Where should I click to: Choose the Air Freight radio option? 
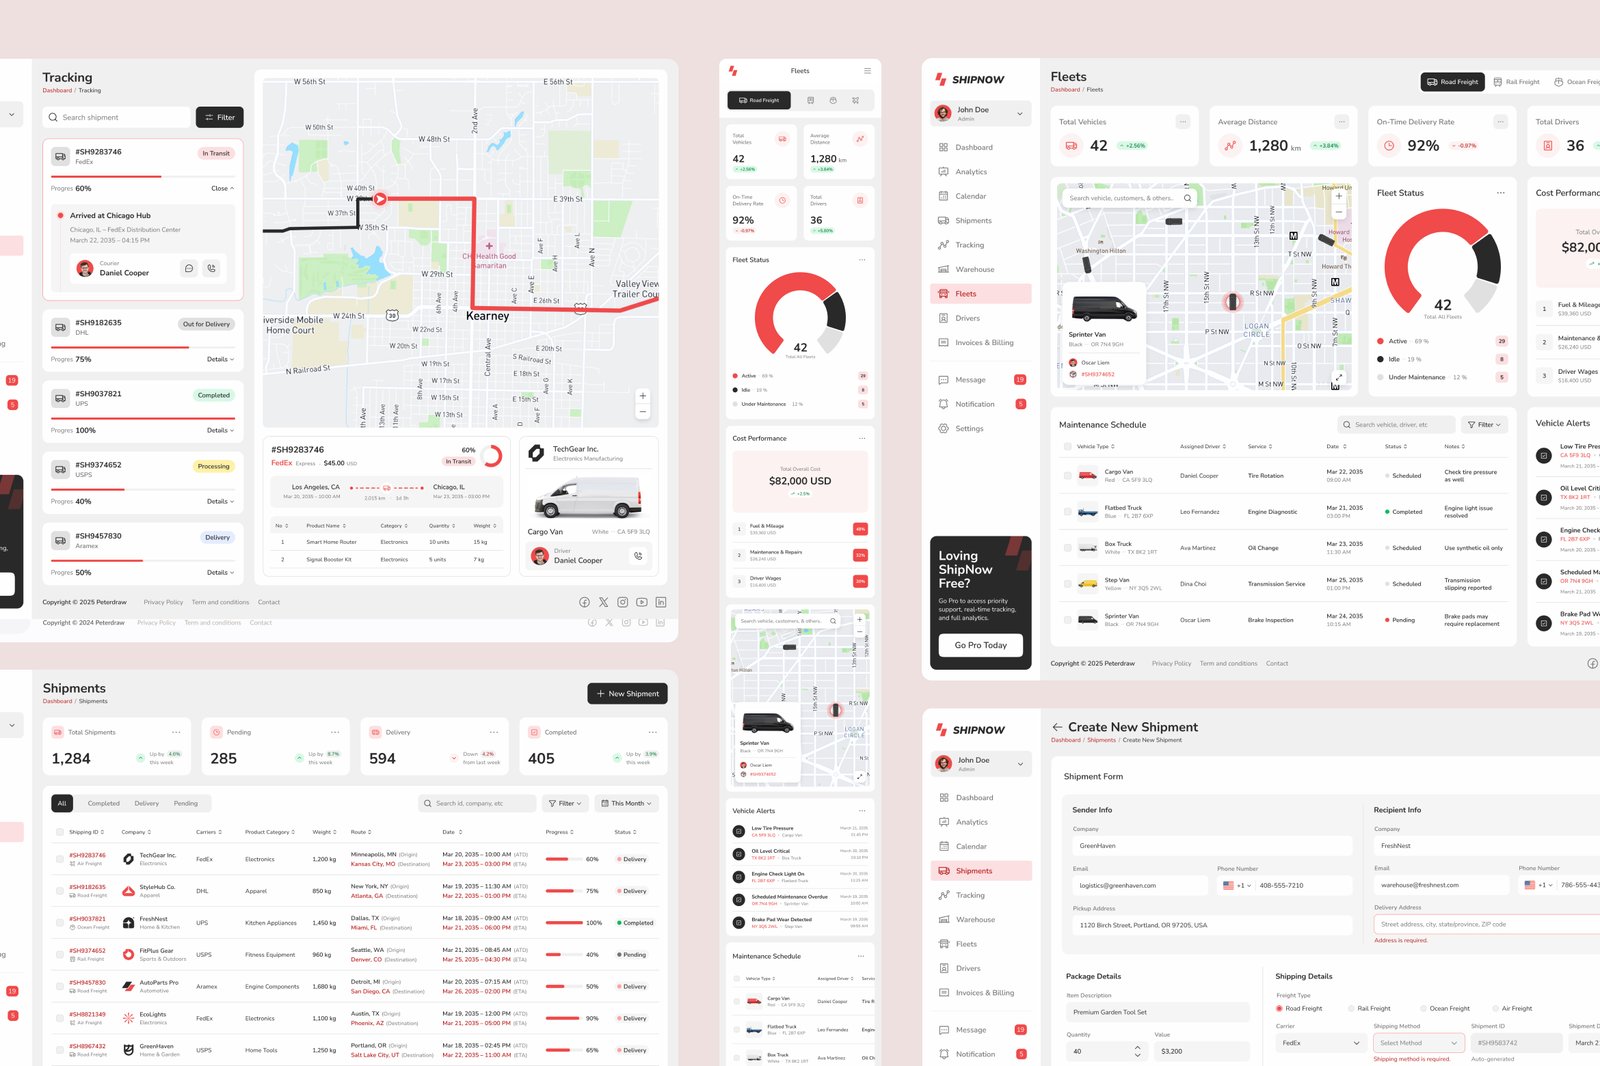click(1495, 1008)
